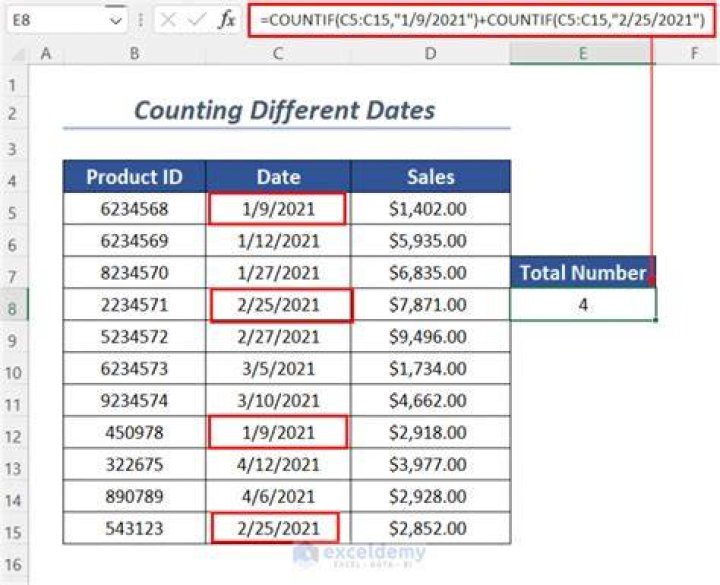
Task: Select column C header
Action: (278, 54)
